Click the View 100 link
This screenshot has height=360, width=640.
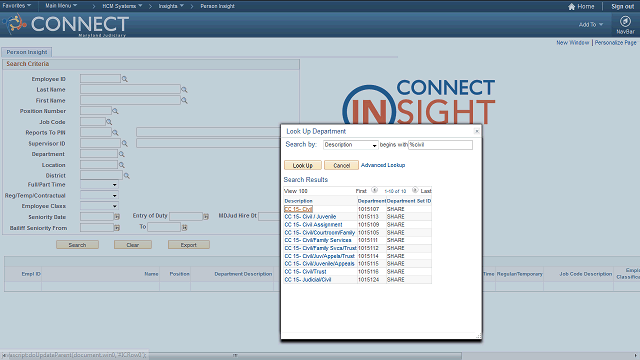pyautogui.click(x=296, y=191)
